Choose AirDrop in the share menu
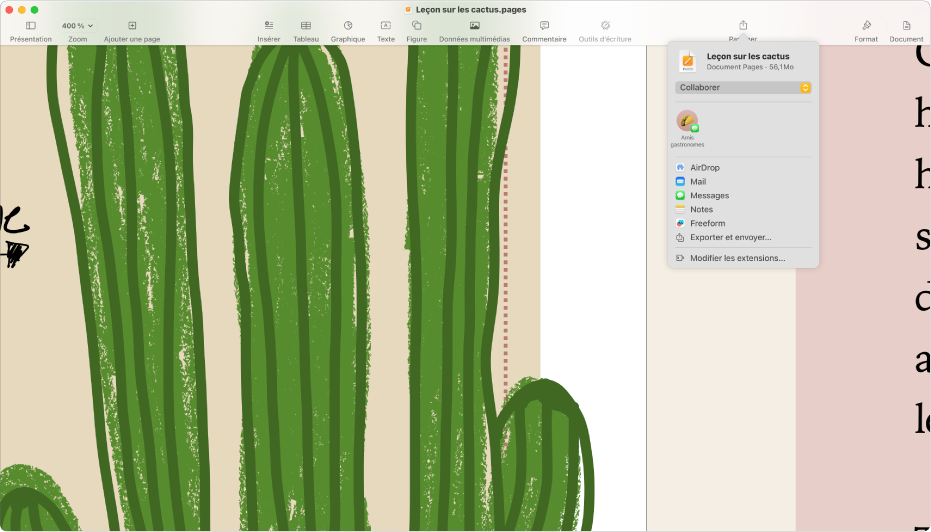931x532 pixels. [704, 168]
